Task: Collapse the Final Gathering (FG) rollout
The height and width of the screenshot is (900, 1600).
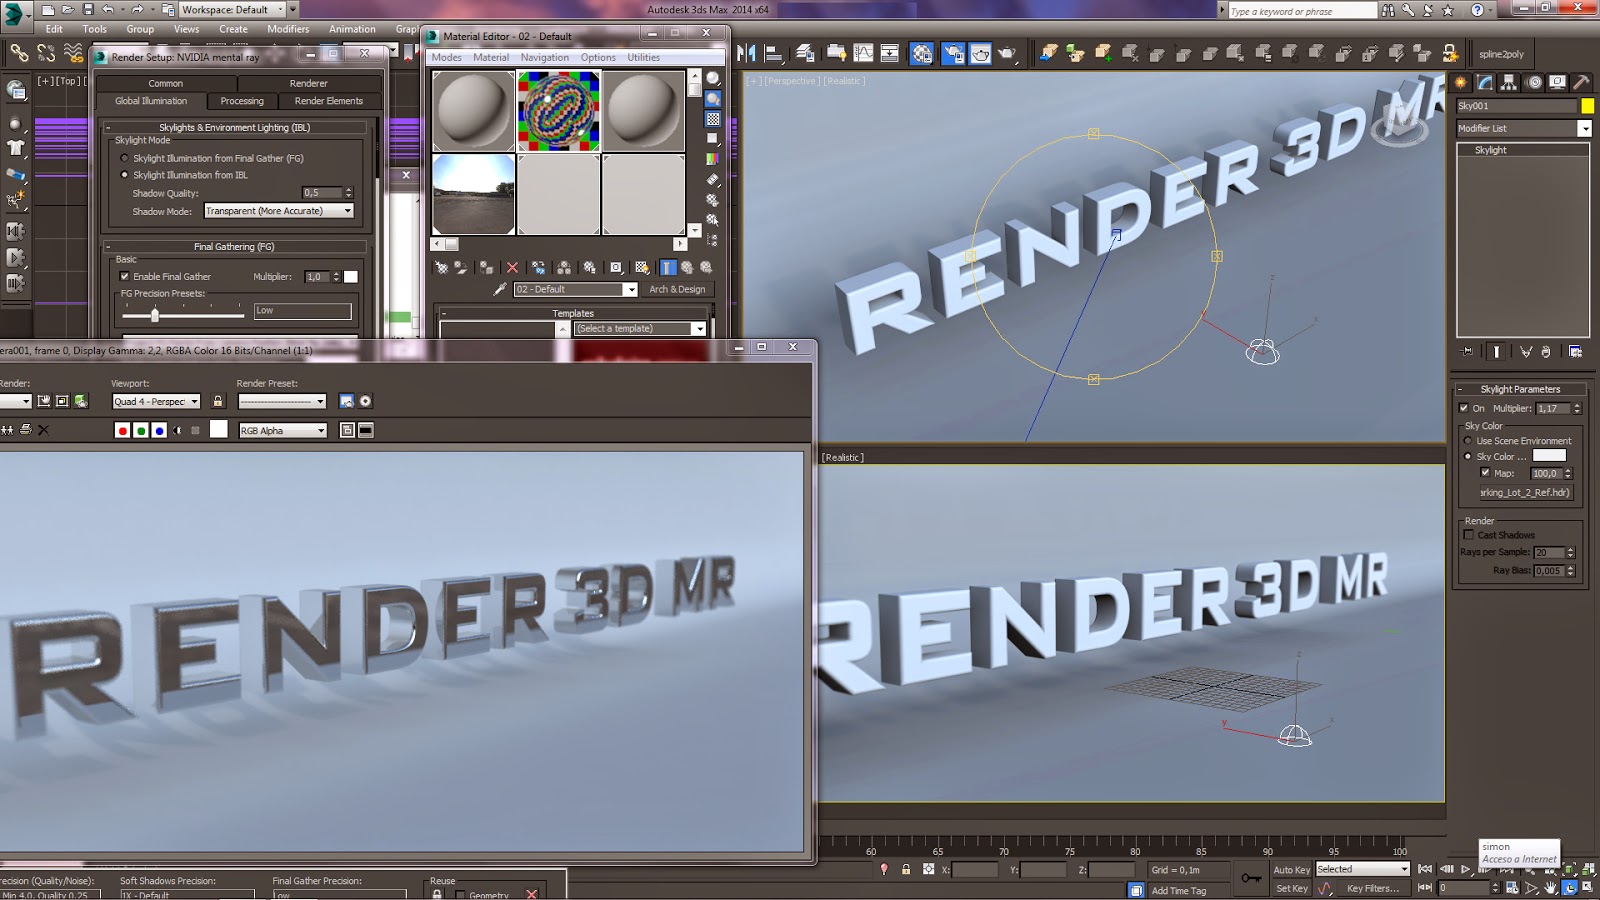Action: (x=234, y=246)
